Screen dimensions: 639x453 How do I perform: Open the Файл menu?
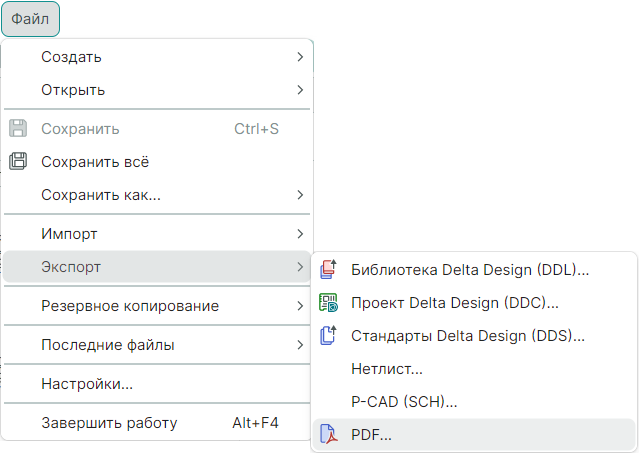point(30,19)
